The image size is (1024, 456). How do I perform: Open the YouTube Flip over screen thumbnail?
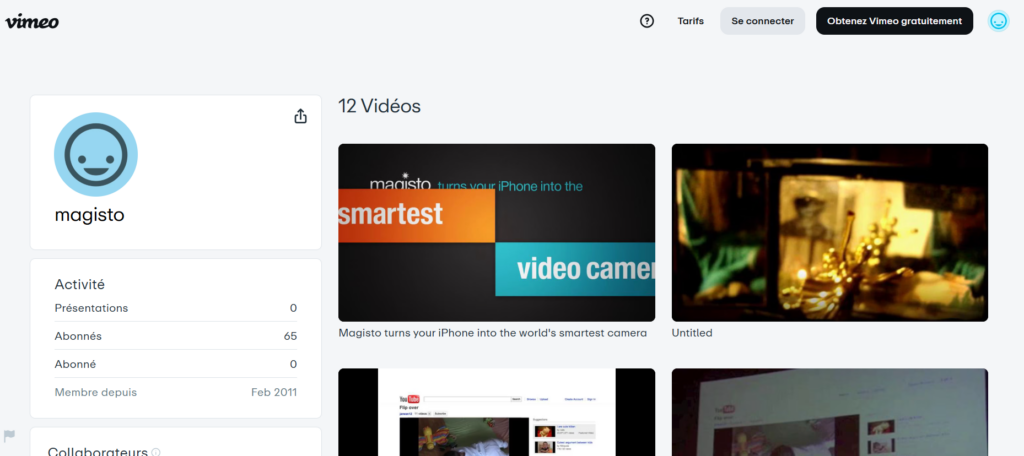(496, 412)
